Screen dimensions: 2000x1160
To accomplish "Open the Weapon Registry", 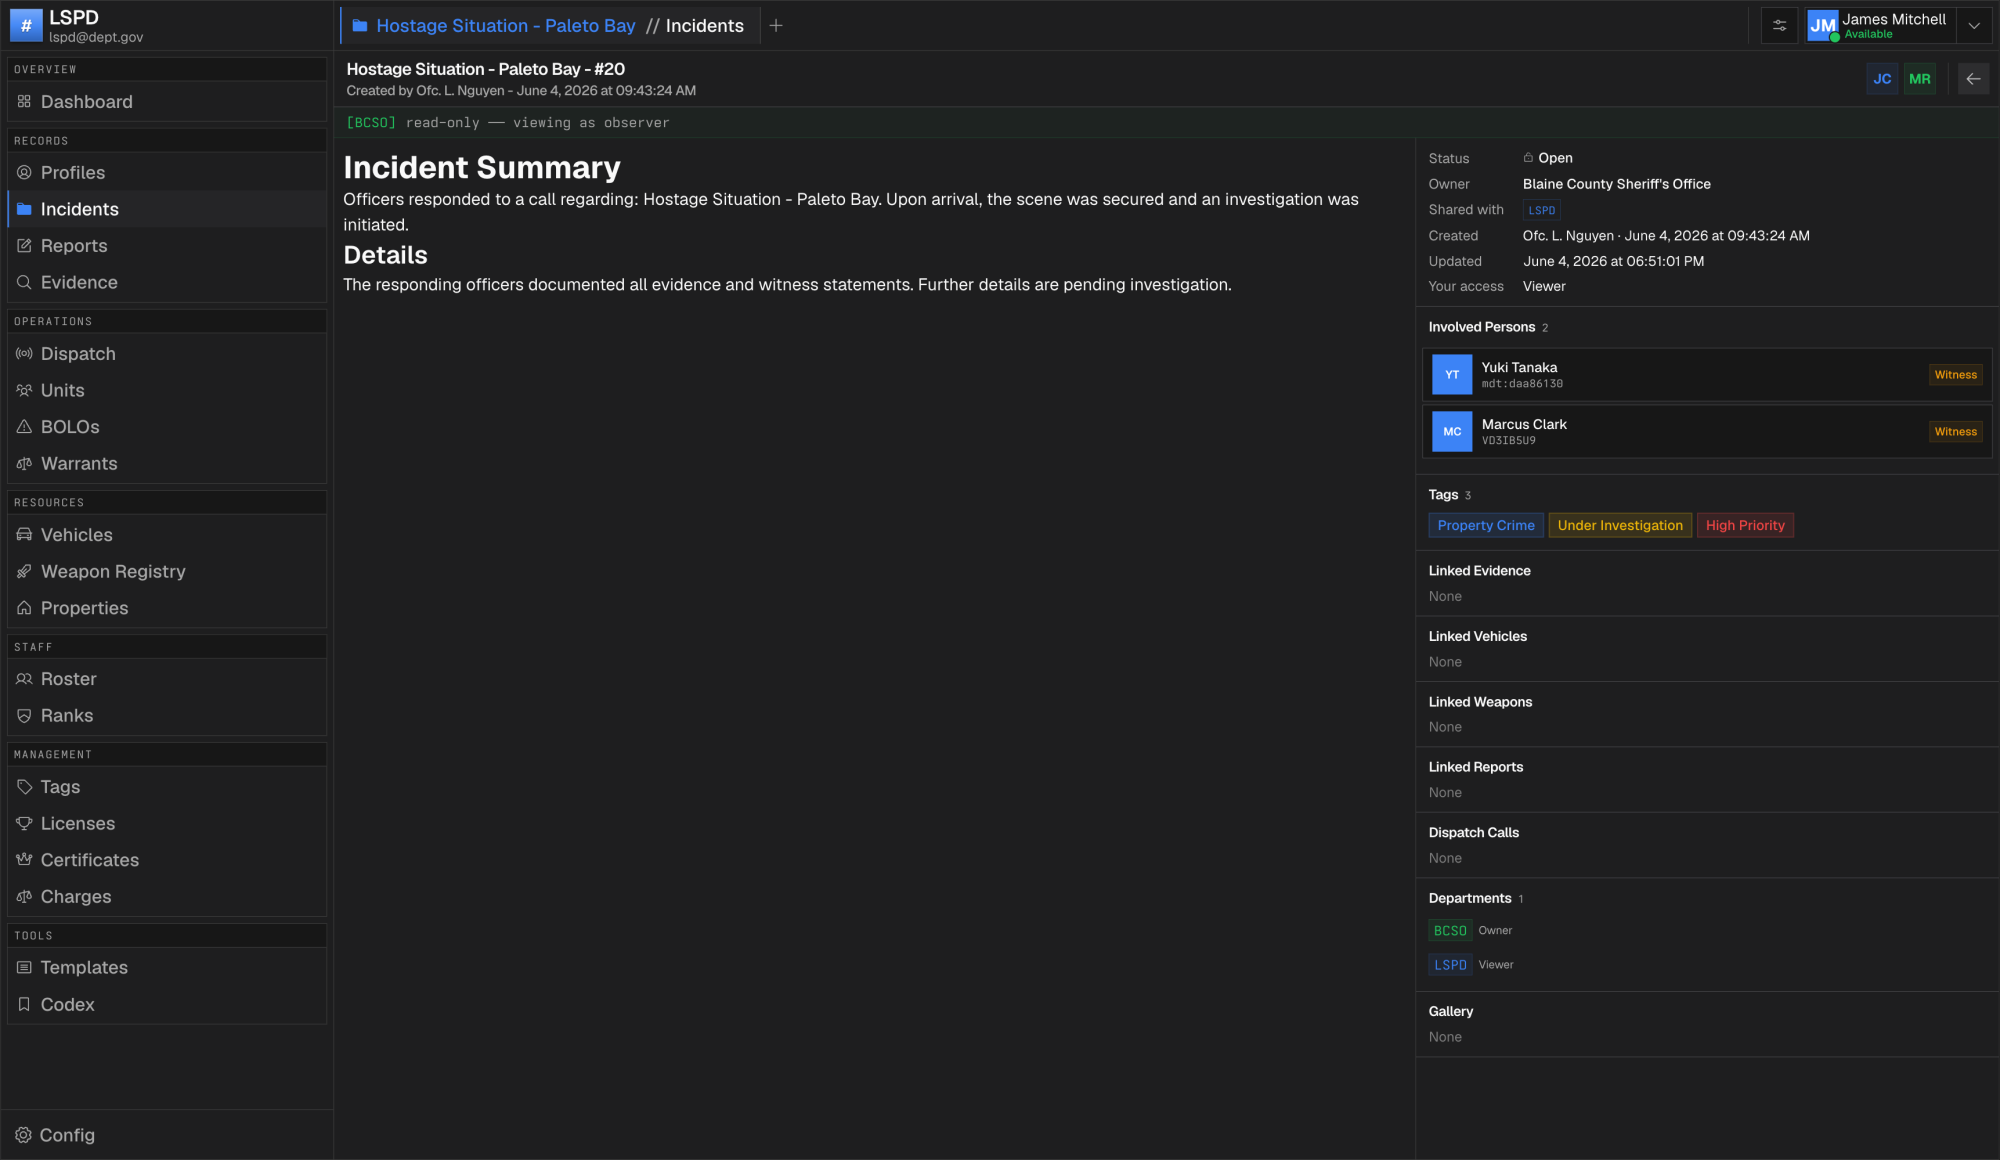I will pos(167,572).
